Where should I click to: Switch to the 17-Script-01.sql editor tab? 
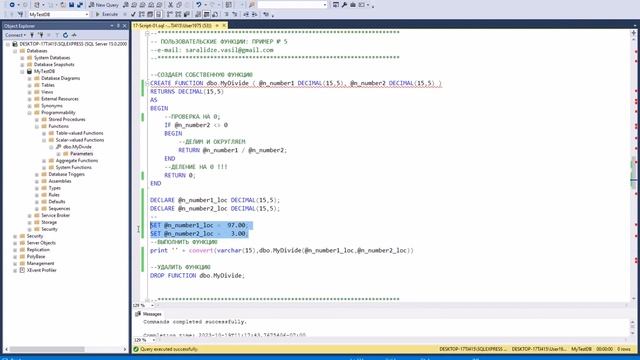pyautogui.click(x=172, y=25)
